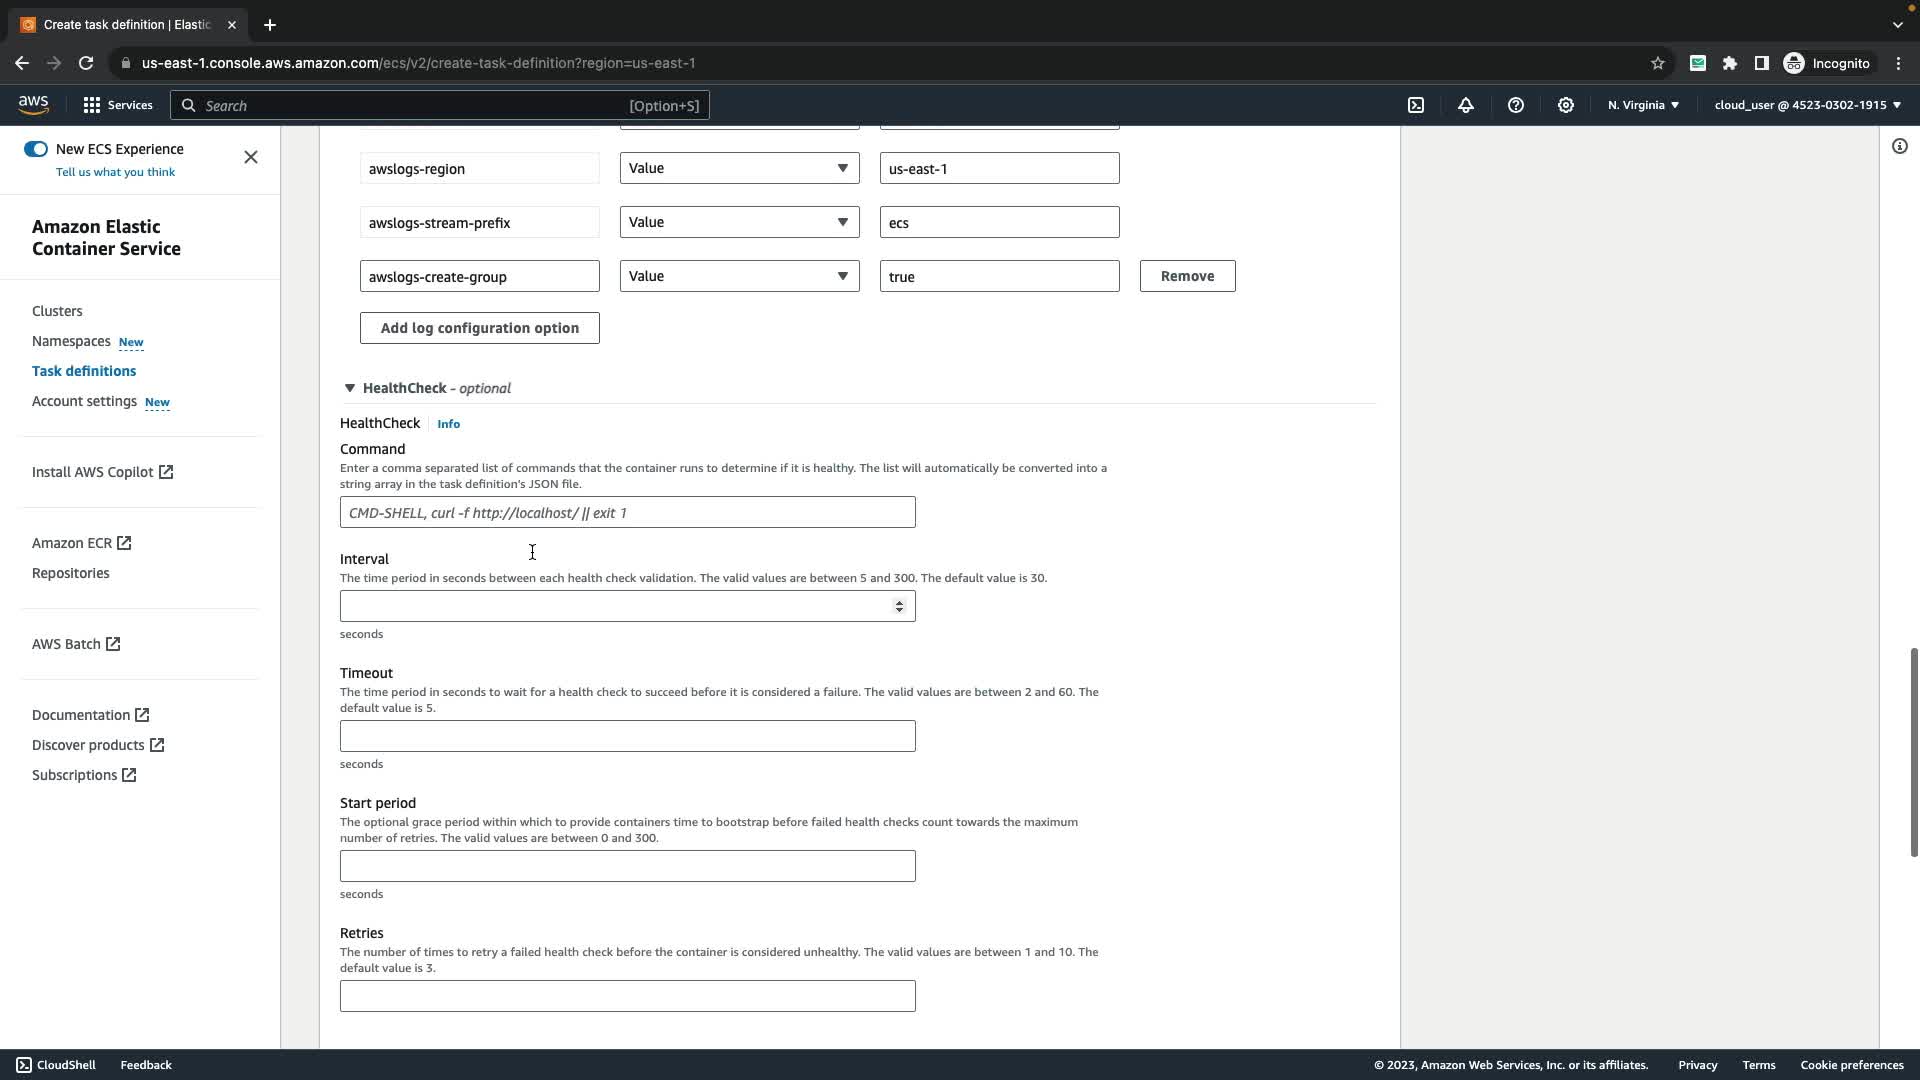Click the AWS logo home icon
Viewport: 1920px width, 1080px height.
[33, 104]
